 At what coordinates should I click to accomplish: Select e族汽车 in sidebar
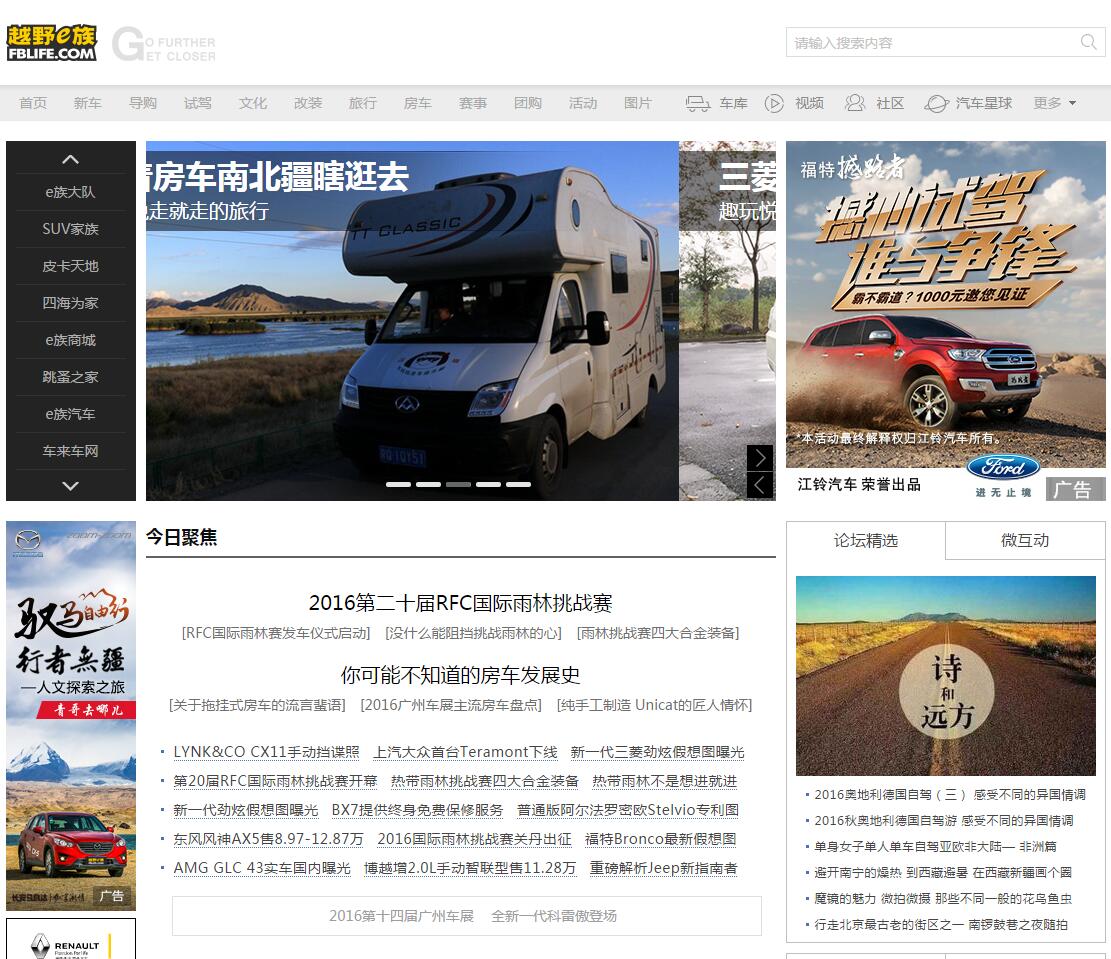coord(70,414)
